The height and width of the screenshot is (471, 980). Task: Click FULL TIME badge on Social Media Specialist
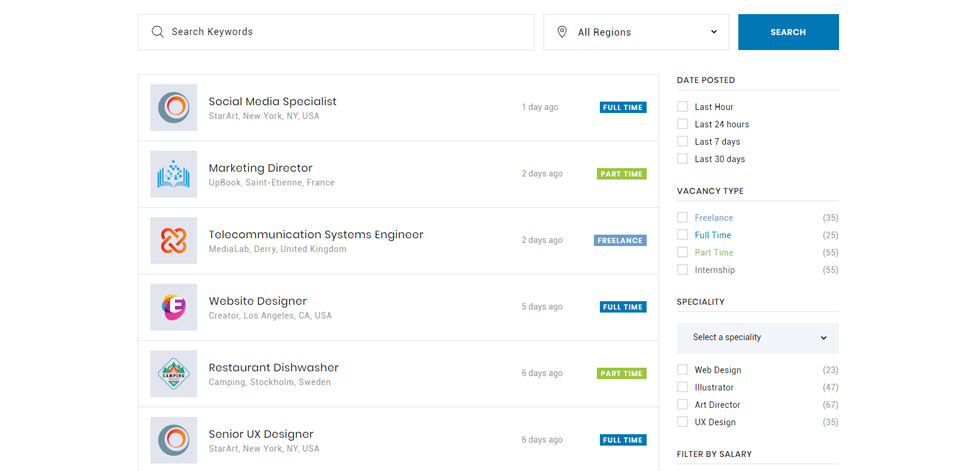click(x=623, y=107)
